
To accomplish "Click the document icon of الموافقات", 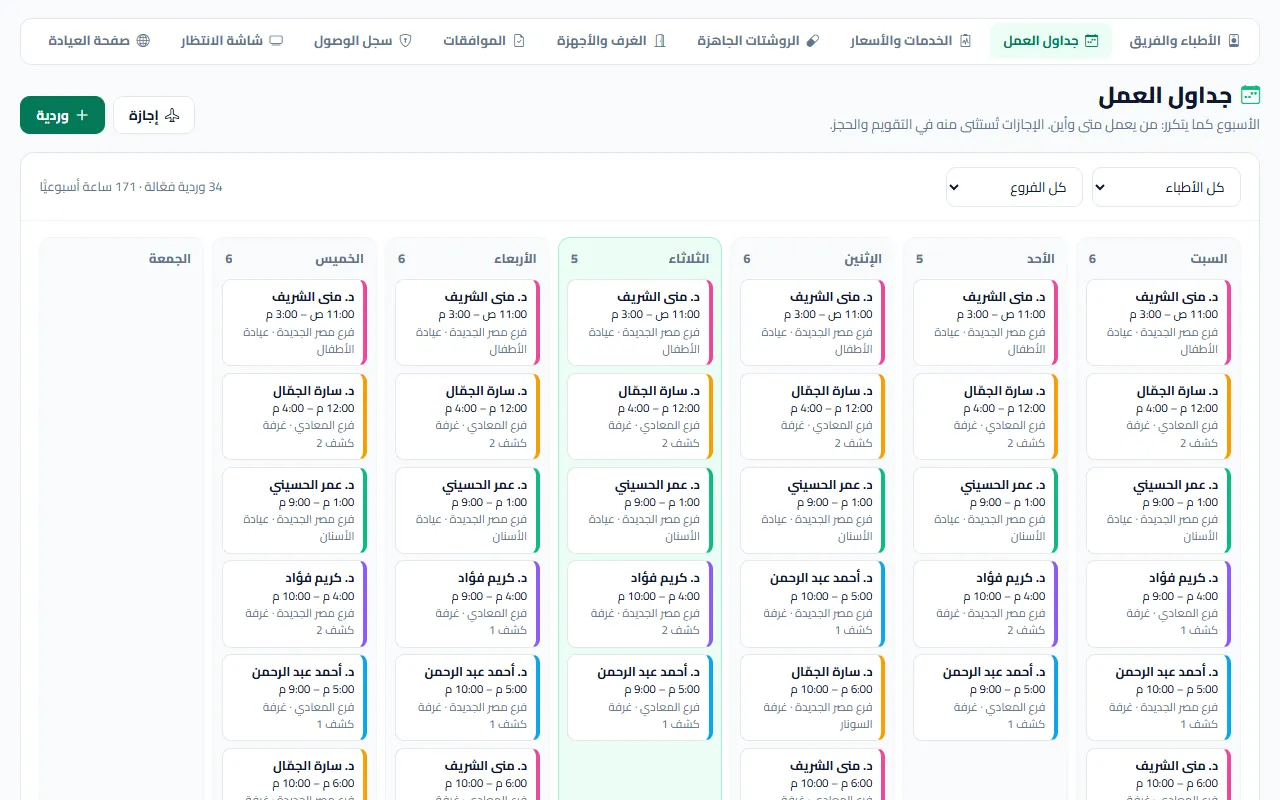I will click(518, 41).
